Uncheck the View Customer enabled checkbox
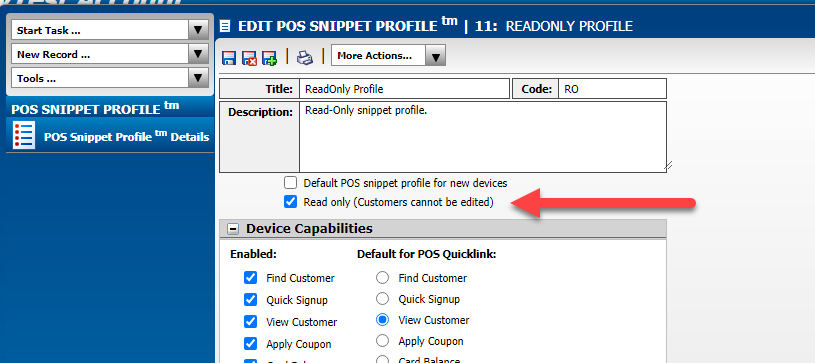 251,321
